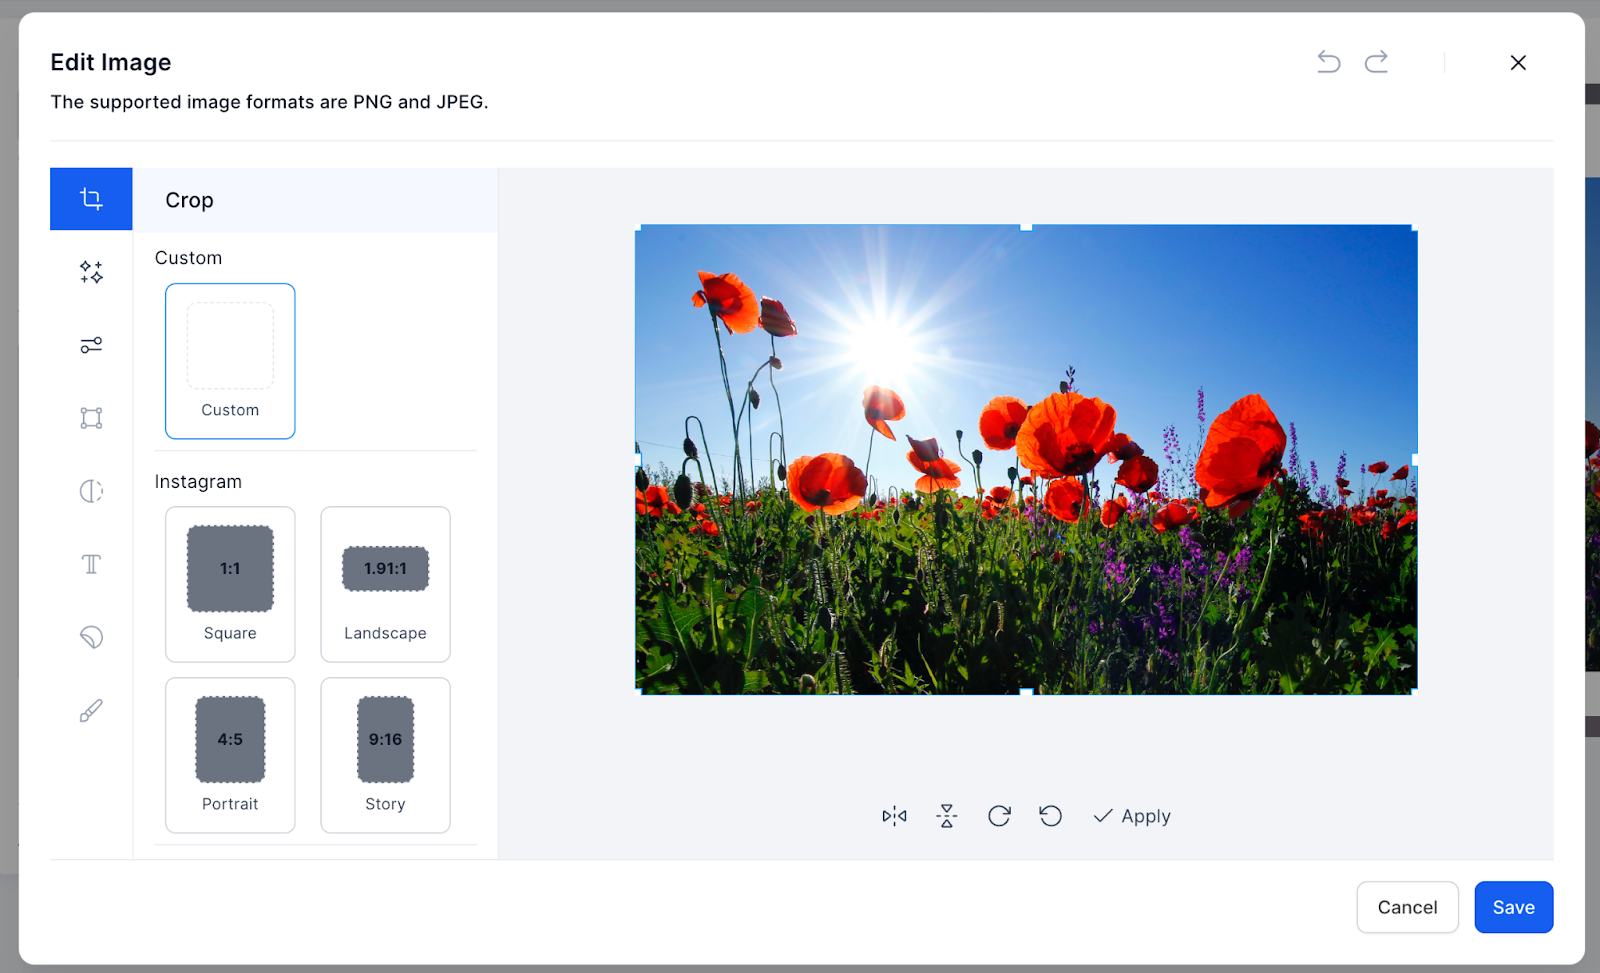Screen dimensions: 1600x973
Task: Click the right-middle crop handle
Action: tap(1415, 460)
